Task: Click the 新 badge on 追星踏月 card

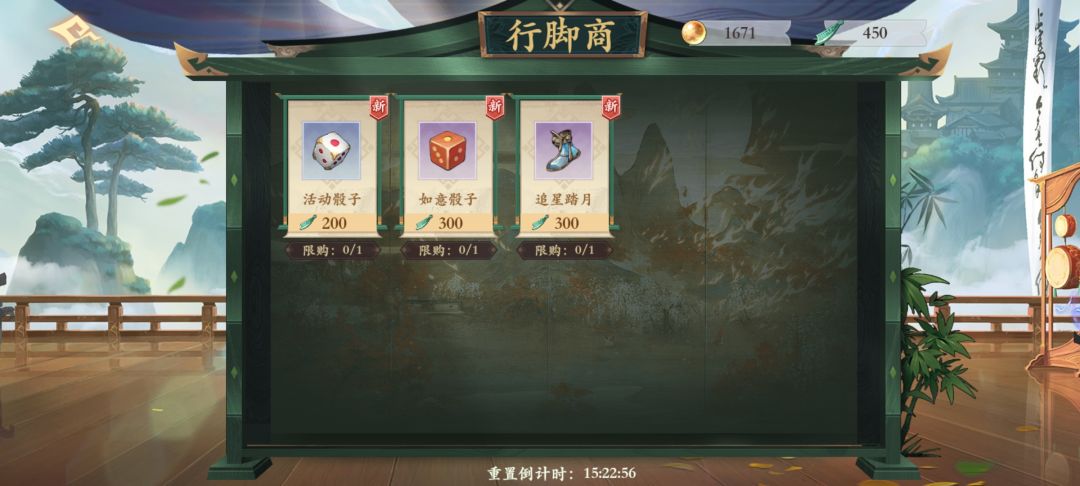Action: click(x=611, y=107)
